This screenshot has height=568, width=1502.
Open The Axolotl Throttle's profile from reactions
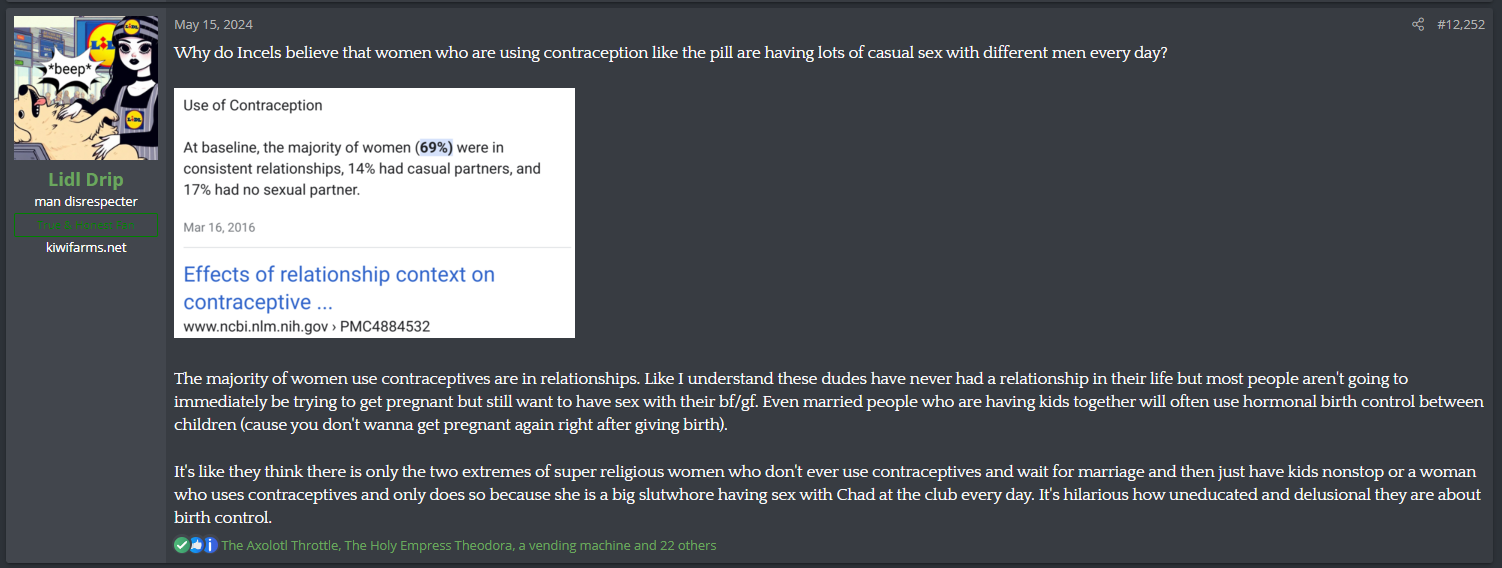279,545
